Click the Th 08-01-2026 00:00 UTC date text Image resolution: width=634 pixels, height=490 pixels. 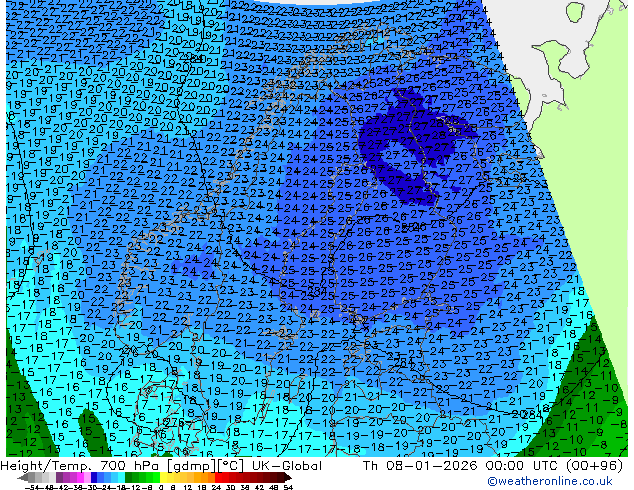pos(462,466)
